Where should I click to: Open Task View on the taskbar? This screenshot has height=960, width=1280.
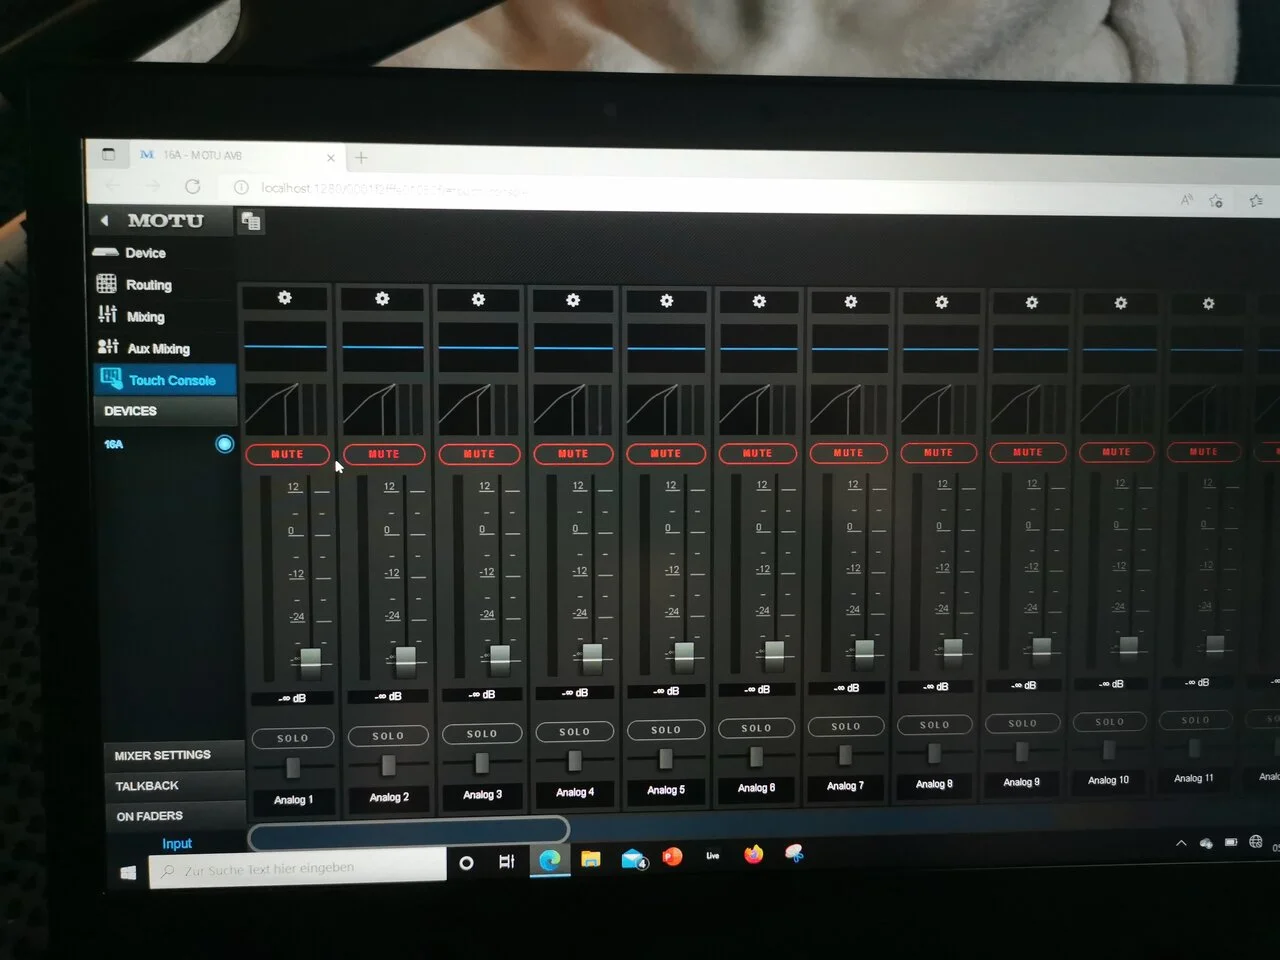tap(507, 861)
